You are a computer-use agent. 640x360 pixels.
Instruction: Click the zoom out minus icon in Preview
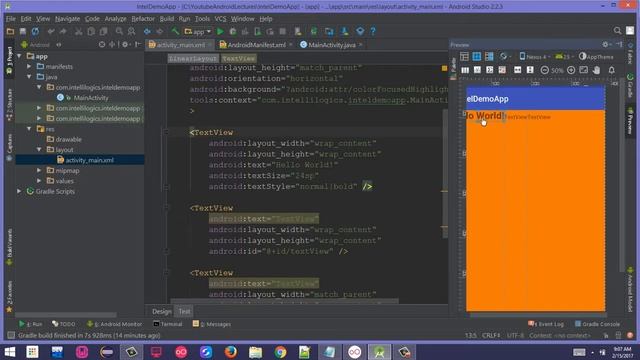tap(544, 70)
